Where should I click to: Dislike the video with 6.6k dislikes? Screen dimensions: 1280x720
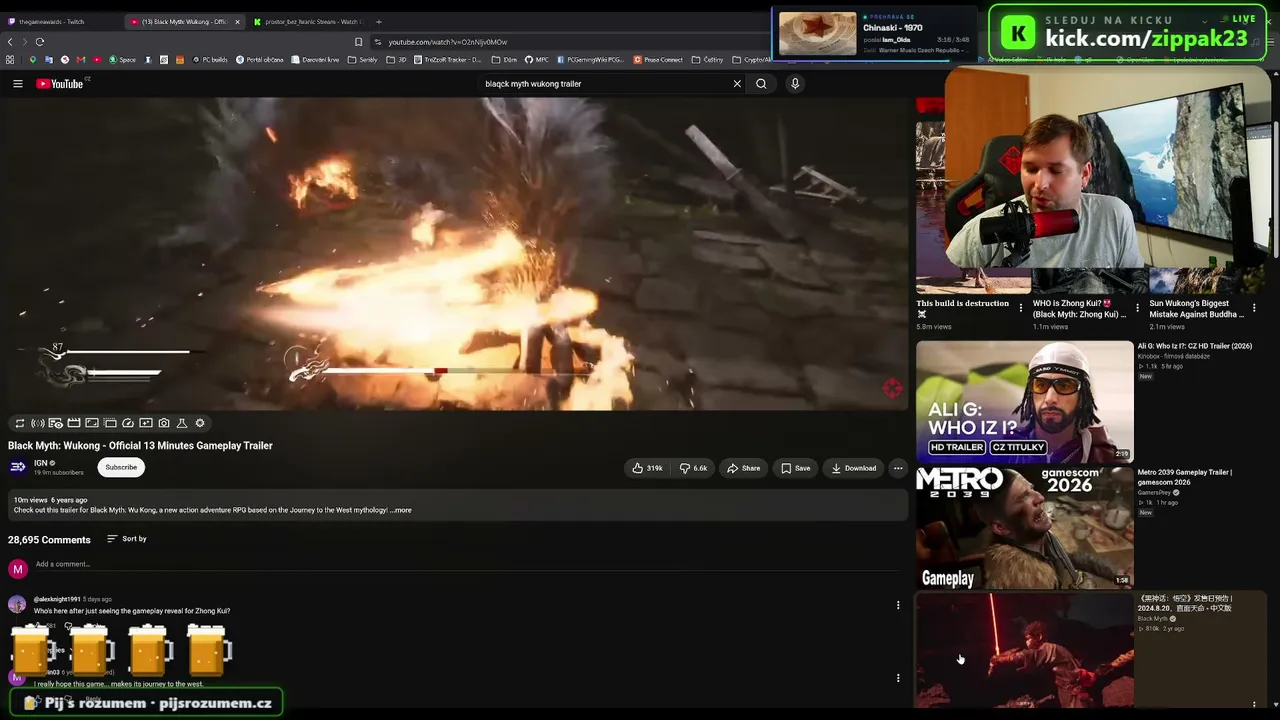694,468
